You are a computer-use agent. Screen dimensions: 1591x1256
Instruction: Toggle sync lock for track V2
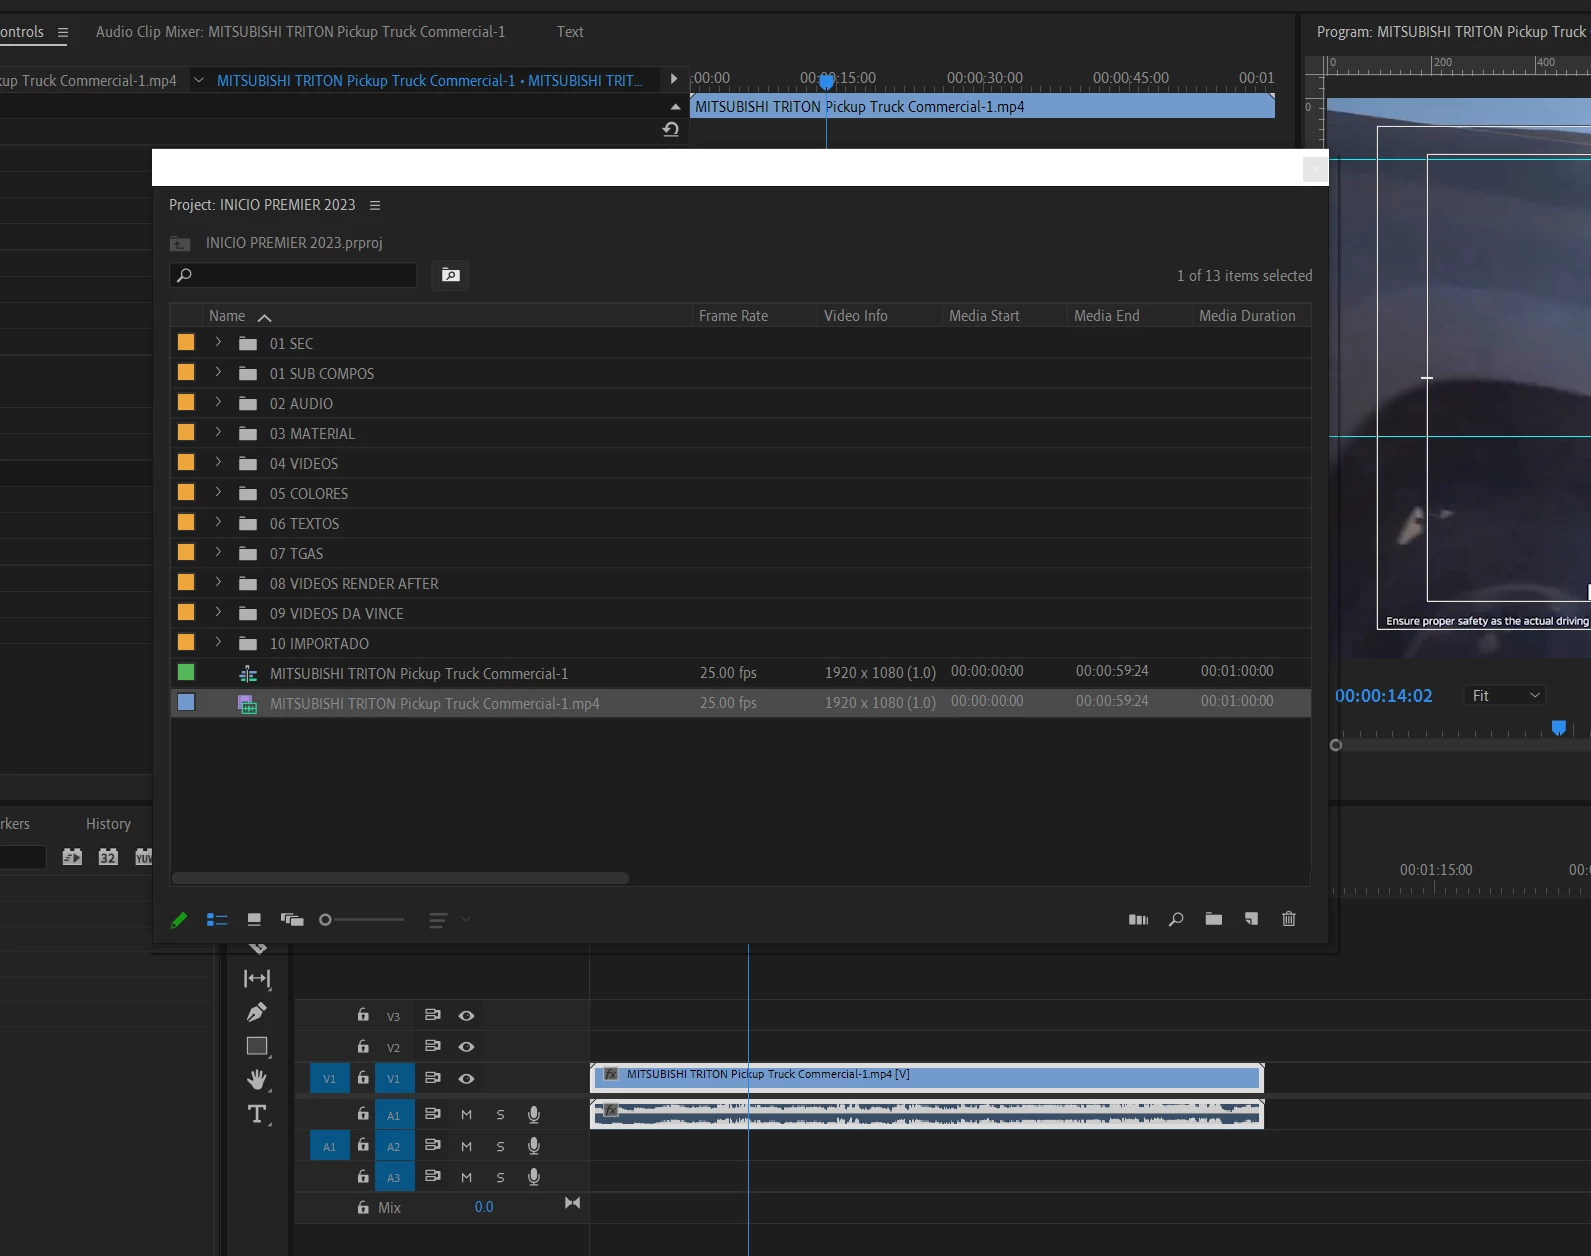(x=433, y=1046)
